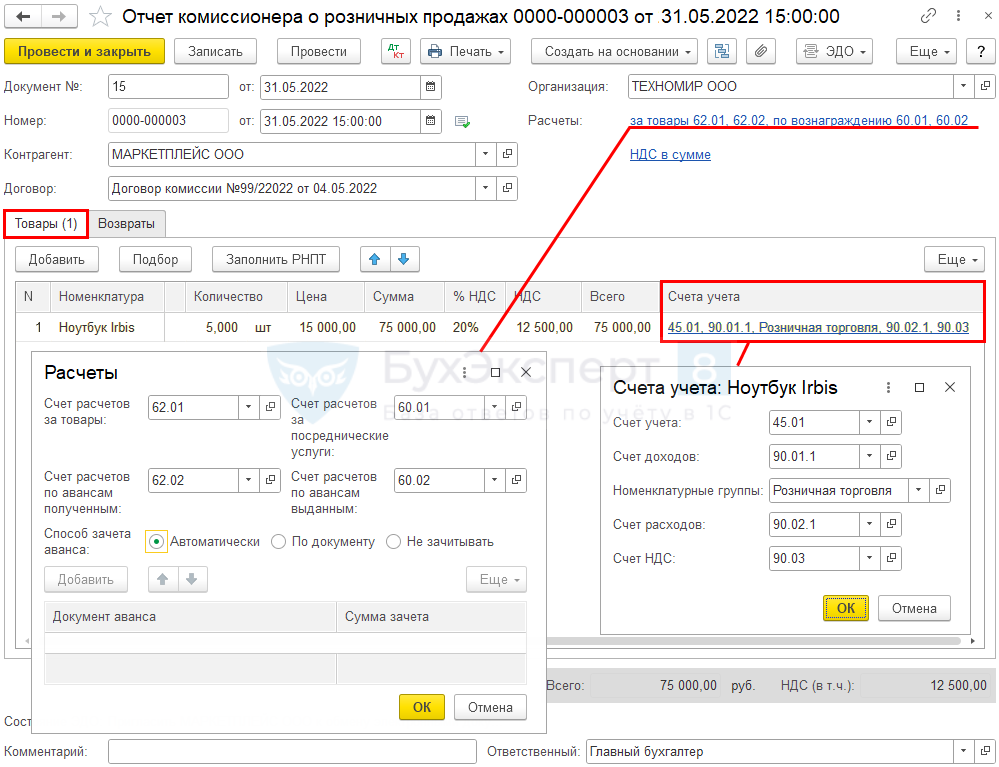Confirm Счета учета dialog with ОК
999x767 pixels.
(845, 608)
